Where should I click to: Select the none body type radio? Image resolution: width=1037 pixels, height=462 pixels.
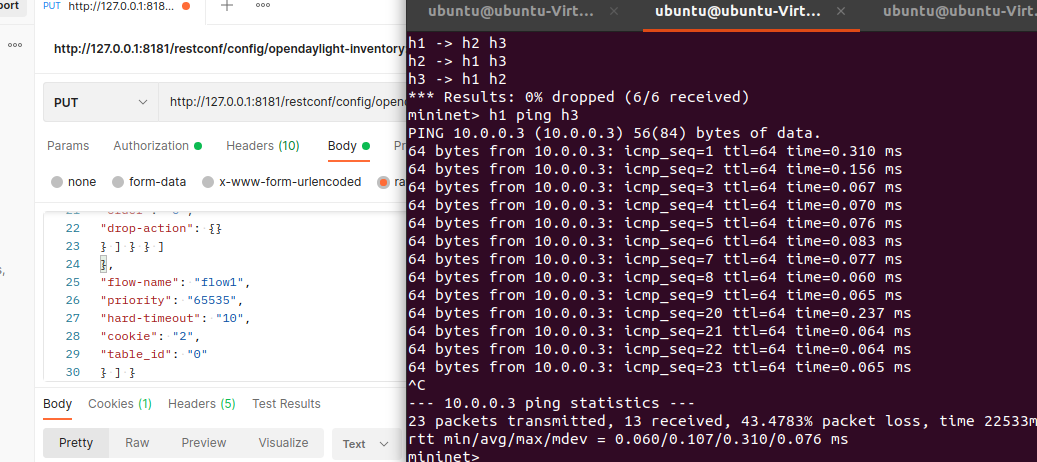coord(57,182)
